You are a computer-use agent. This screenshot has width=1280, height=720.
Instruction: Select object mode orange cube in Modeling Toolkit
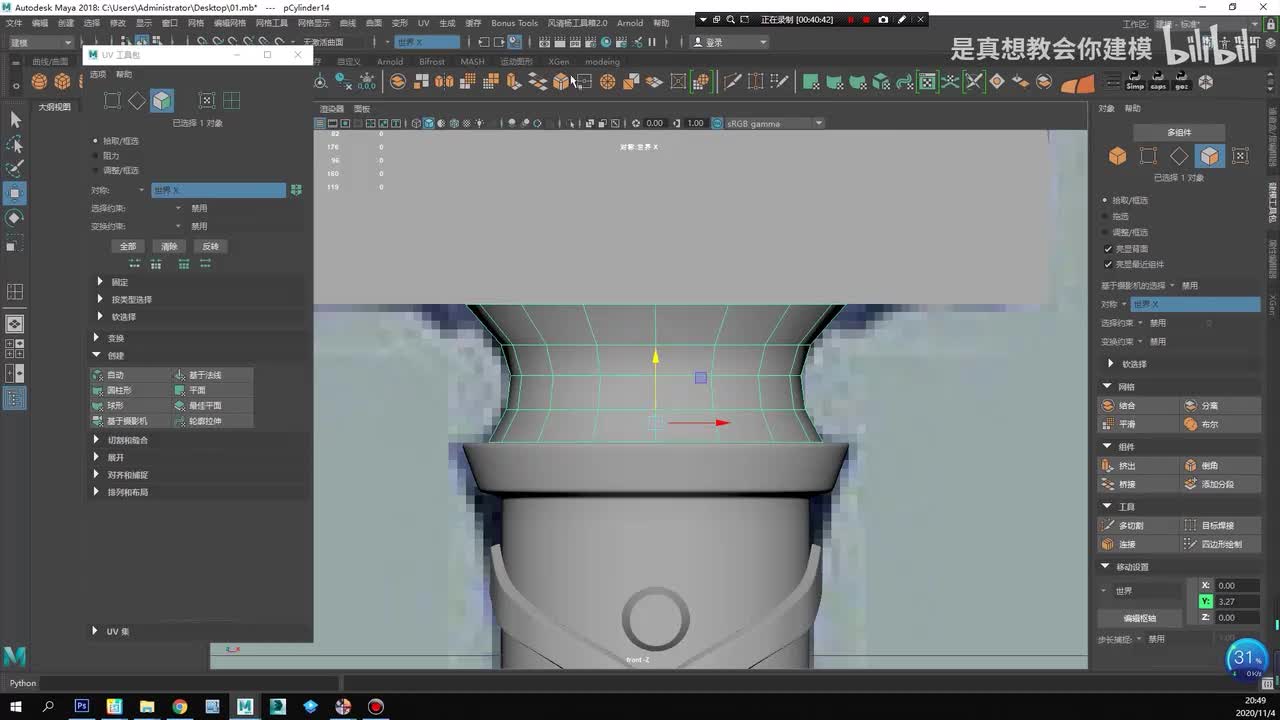point(1117,156)
